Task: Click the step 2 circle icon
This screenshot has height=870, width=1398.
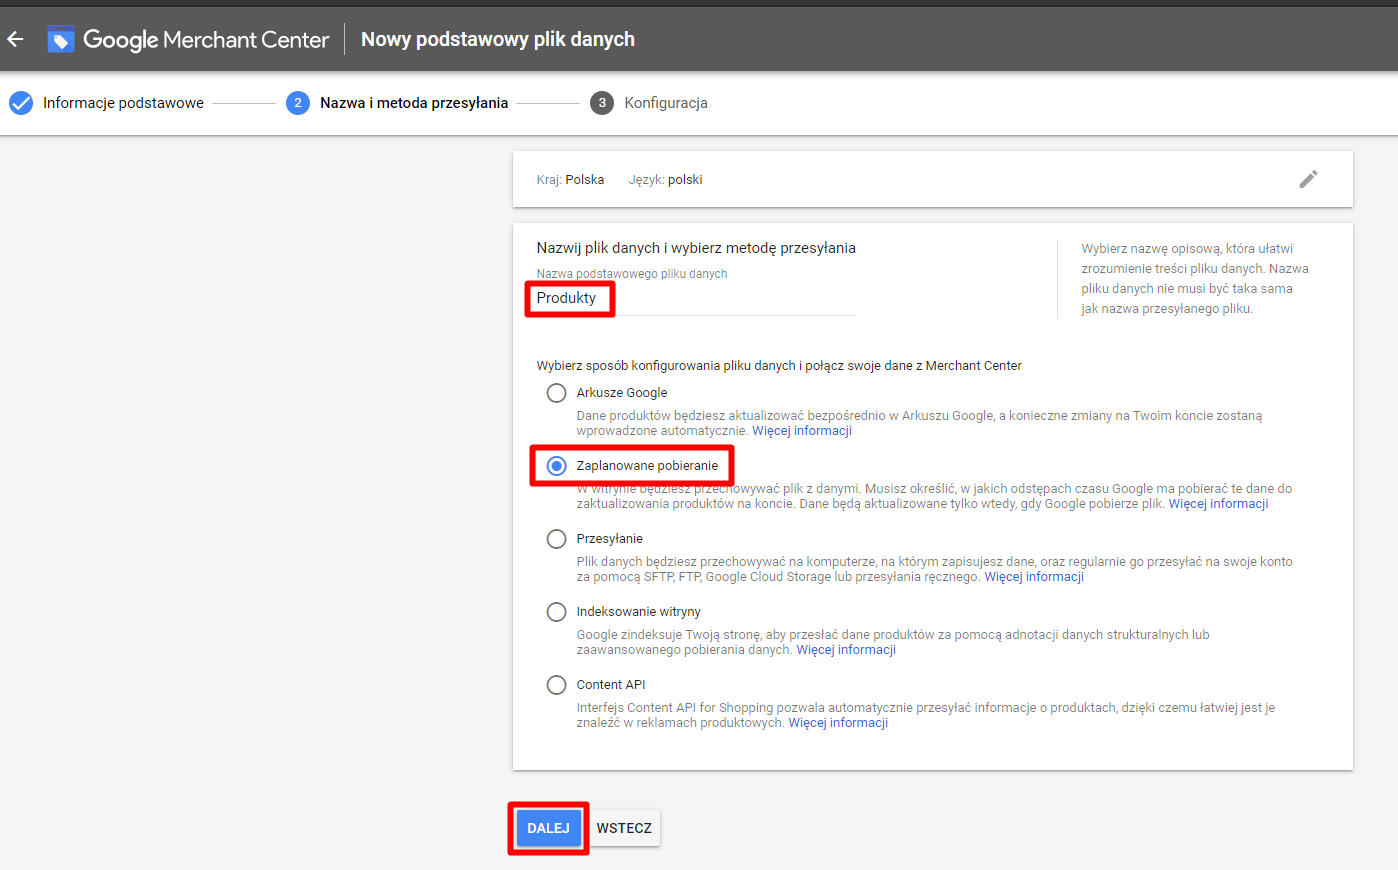Action: (298, 103)
